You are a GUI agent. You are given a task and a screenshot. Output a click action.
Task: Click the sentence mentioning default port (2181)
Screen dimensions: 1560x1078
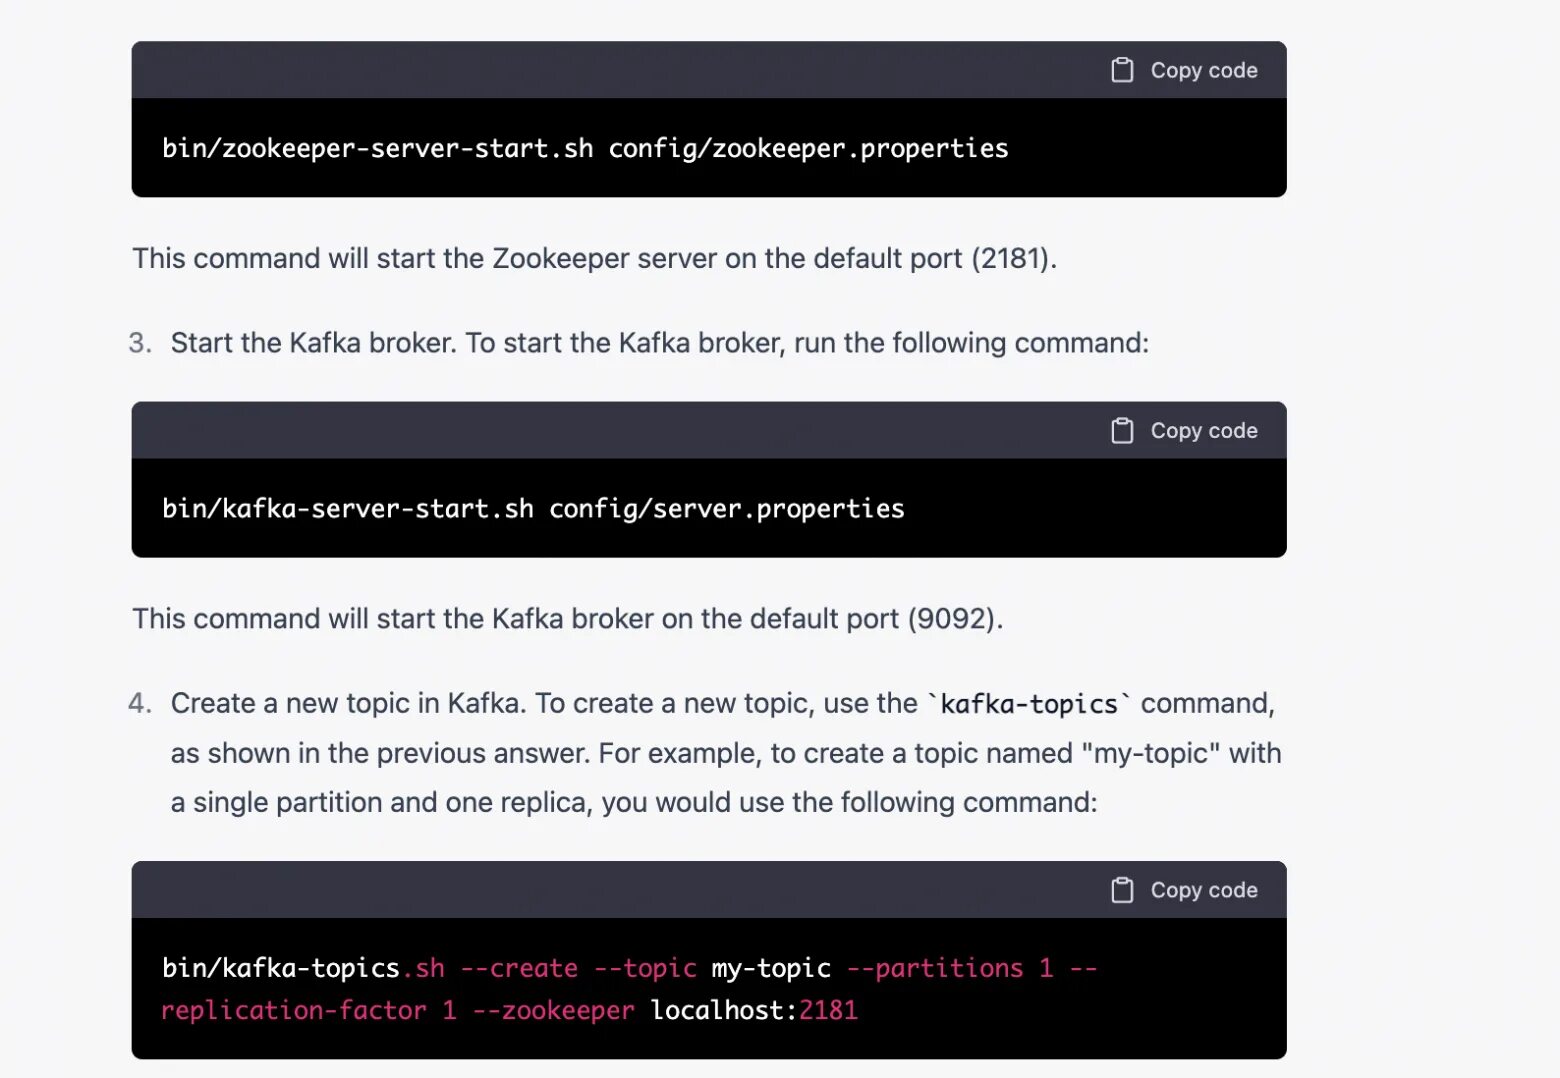594,259
